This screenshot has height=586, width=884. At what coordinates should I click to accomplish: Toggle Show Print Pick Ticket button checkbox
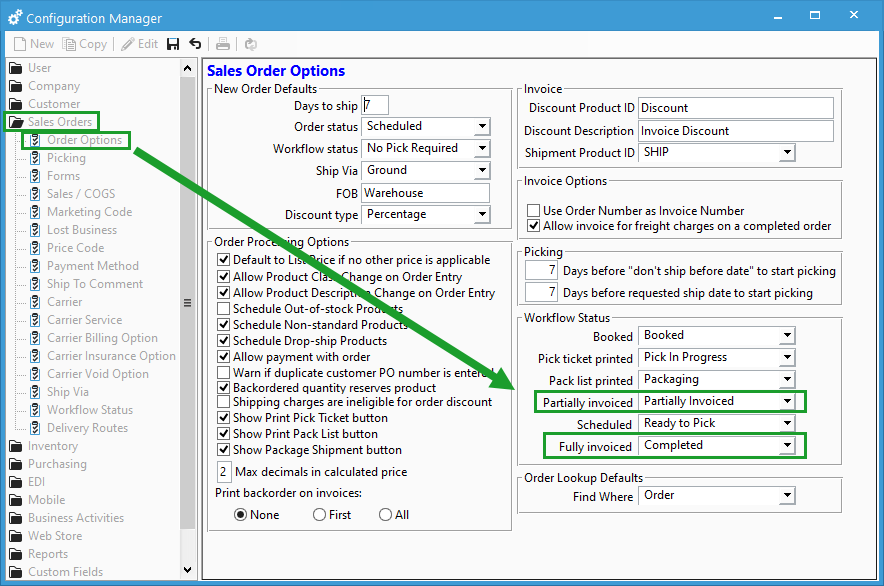[x=224, y=418]
